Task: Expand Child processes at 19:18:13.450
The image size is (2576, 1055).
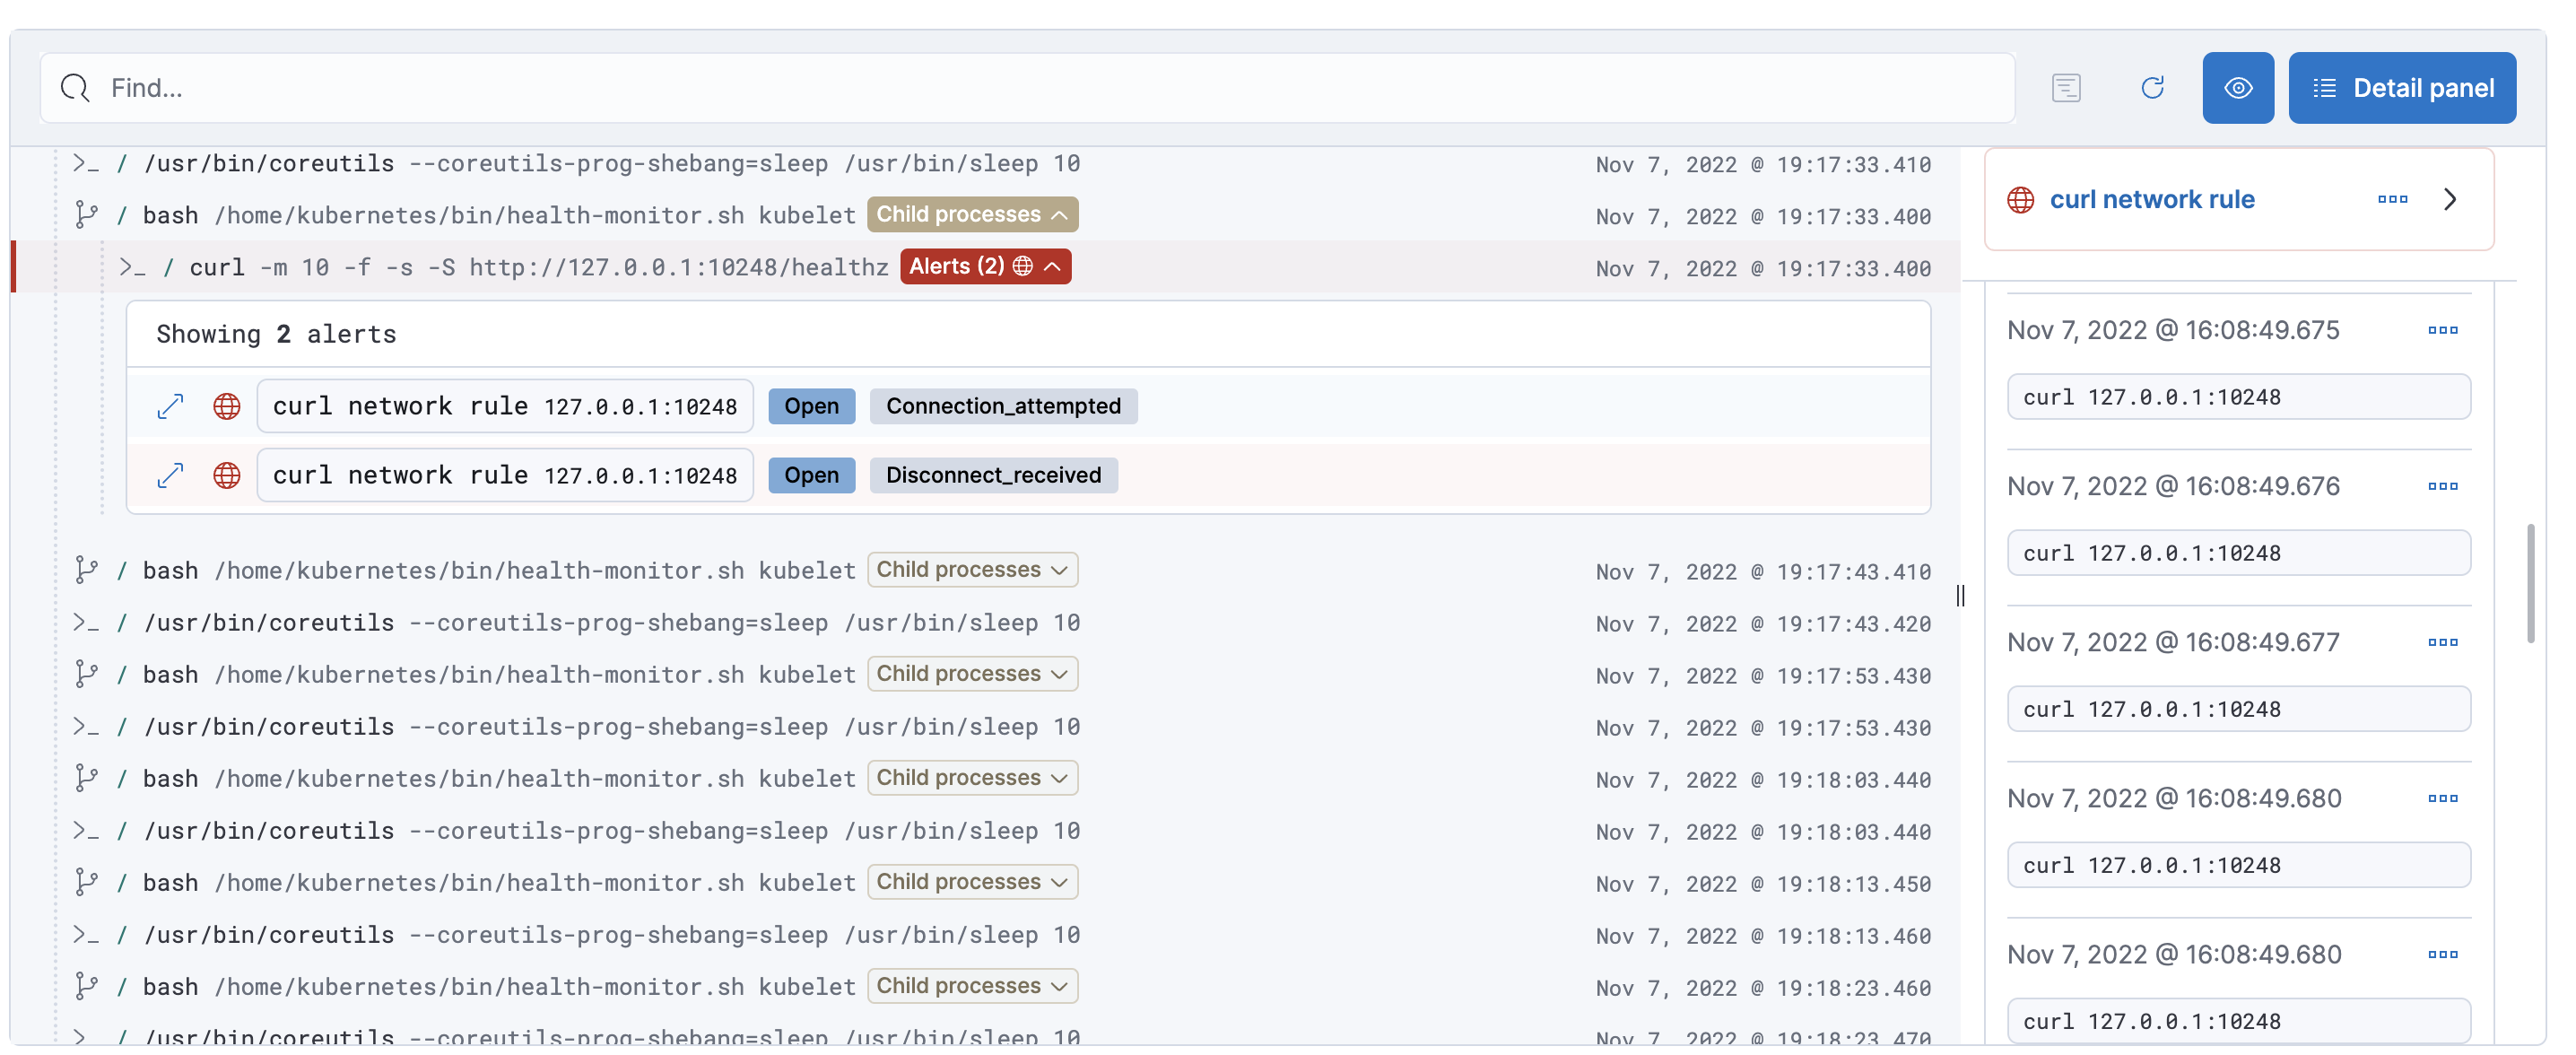Action: 972,882
